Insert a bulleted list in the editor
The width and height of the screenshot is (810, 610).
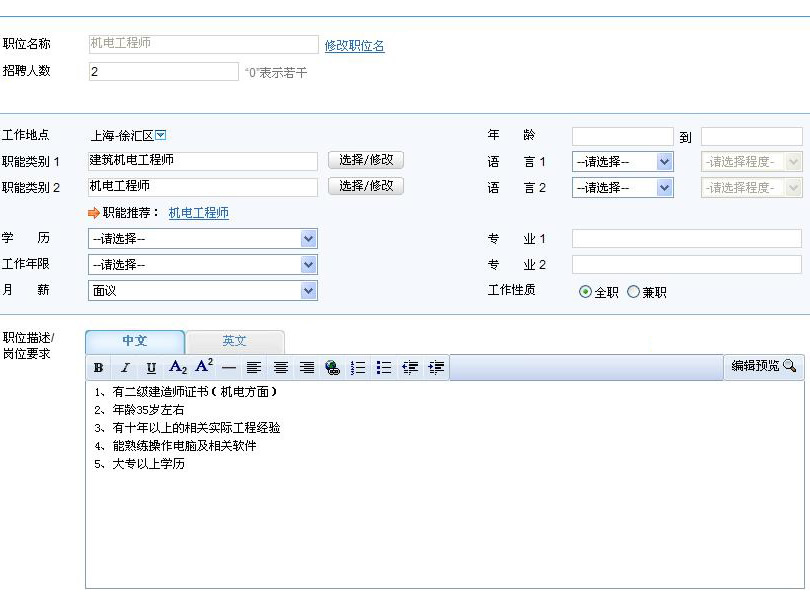tap(384, 368)
